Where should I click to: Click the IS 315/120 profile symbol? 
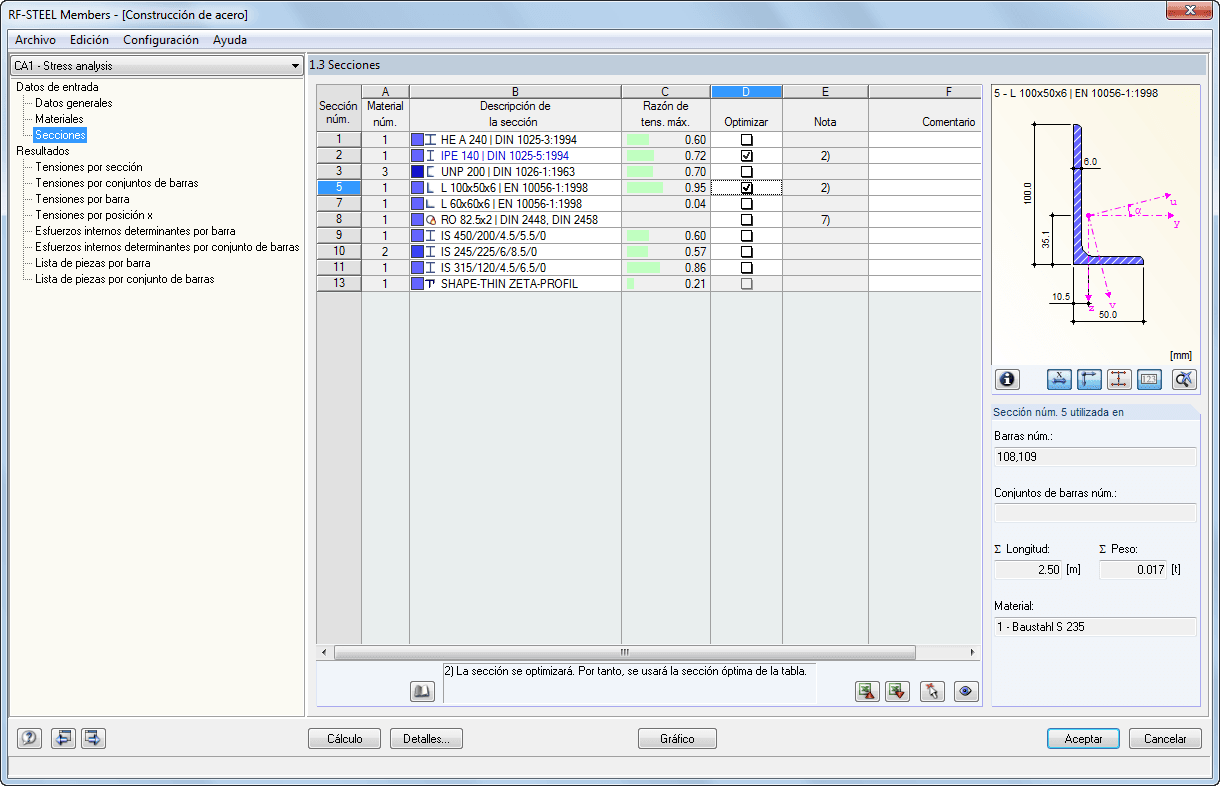tap(432, 268)
